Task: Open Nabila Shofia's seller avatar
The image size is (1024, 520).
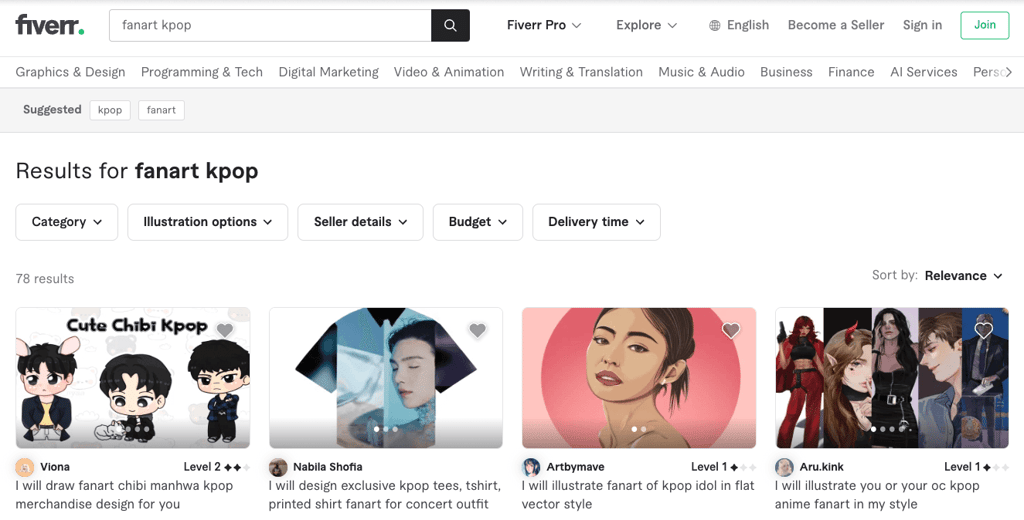Action: [x=278, y=467]
